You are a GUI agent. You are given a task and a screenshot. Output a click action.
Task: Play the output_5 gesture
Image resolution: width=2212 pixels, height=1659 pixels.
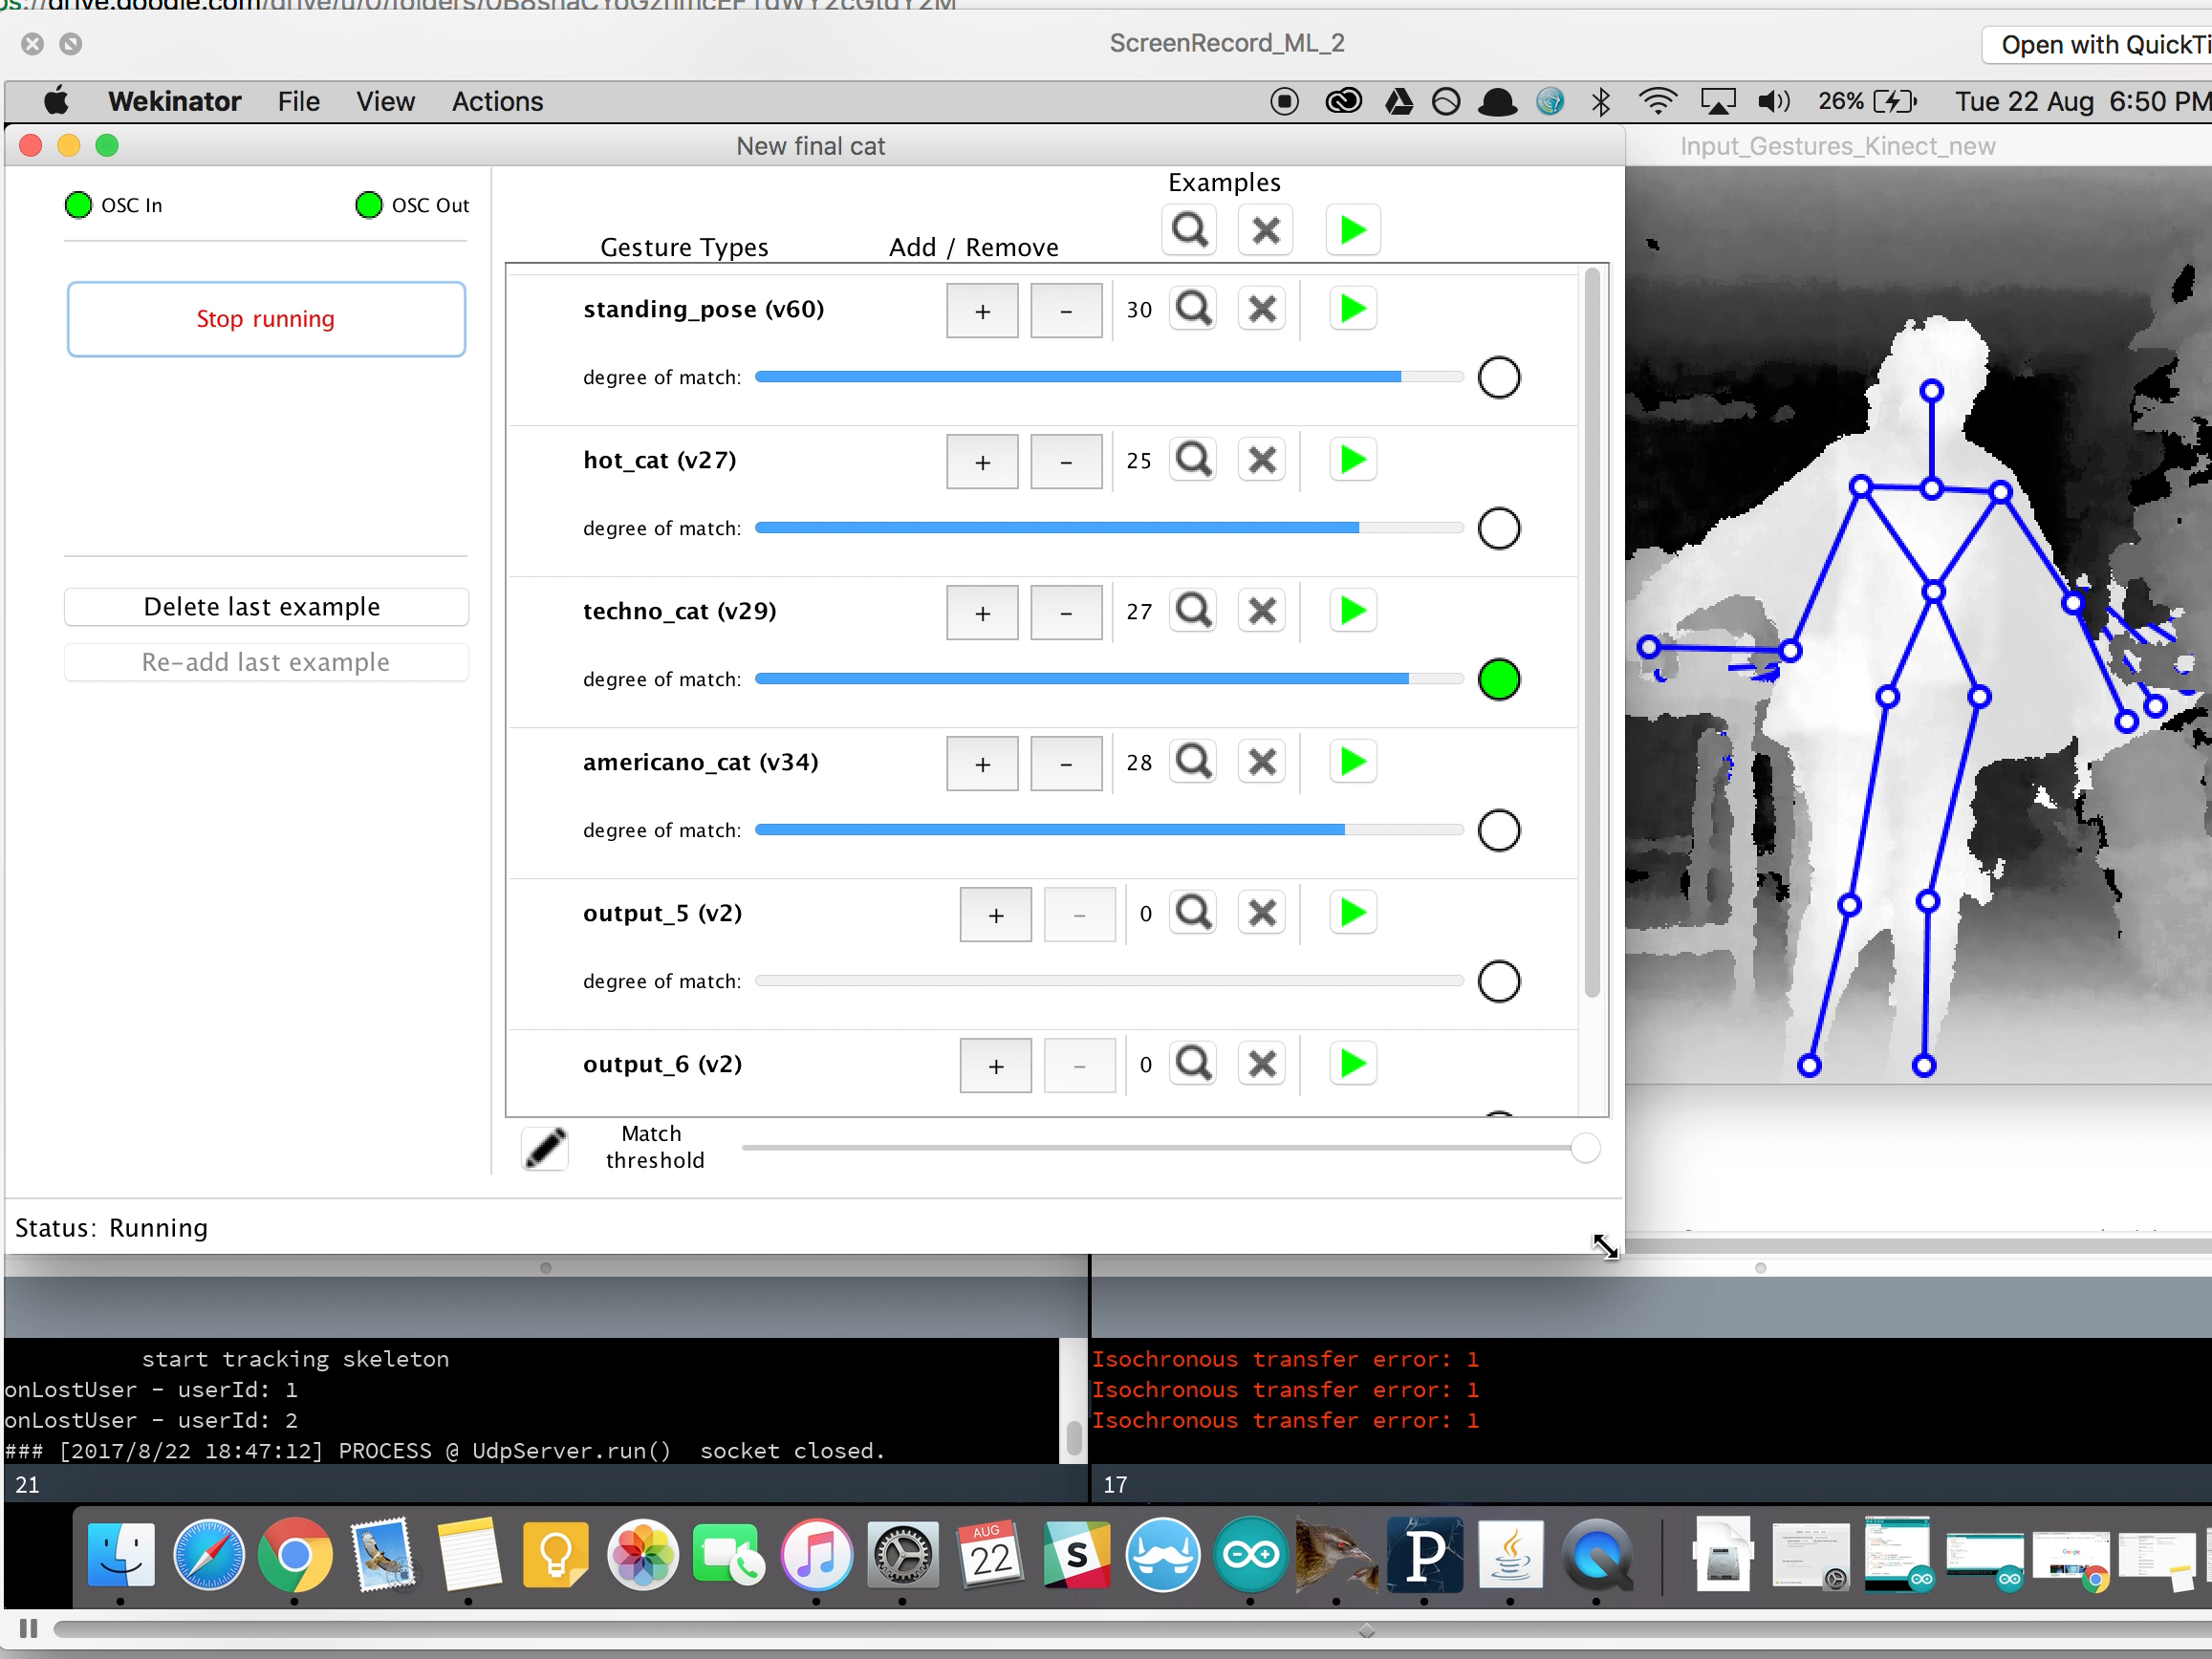pyautogui.click(x=1352, y=913)
